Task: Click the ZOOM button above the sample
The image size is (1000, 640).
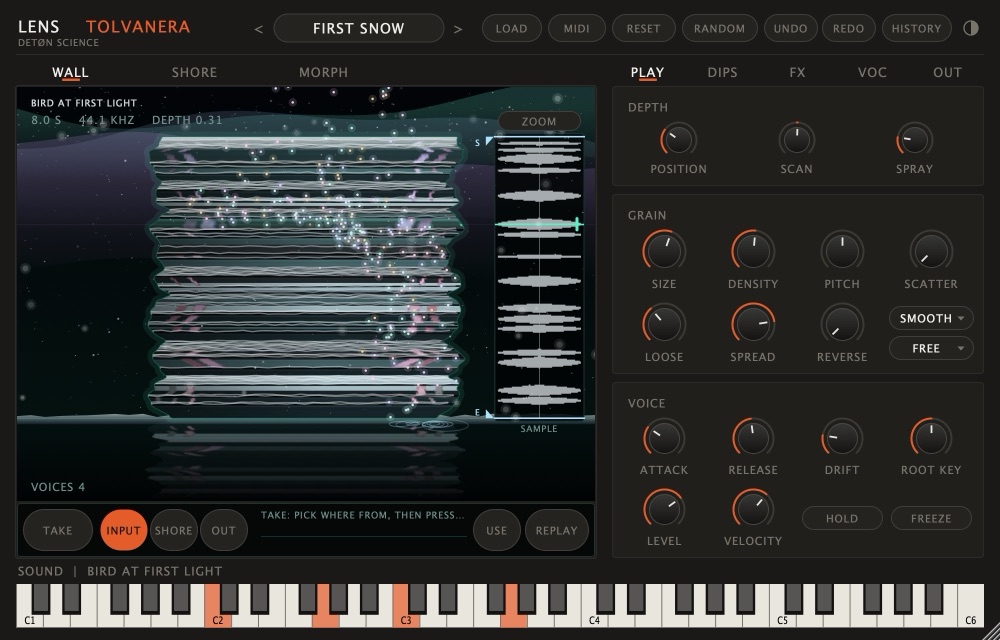Action: (x=539, y=121)
